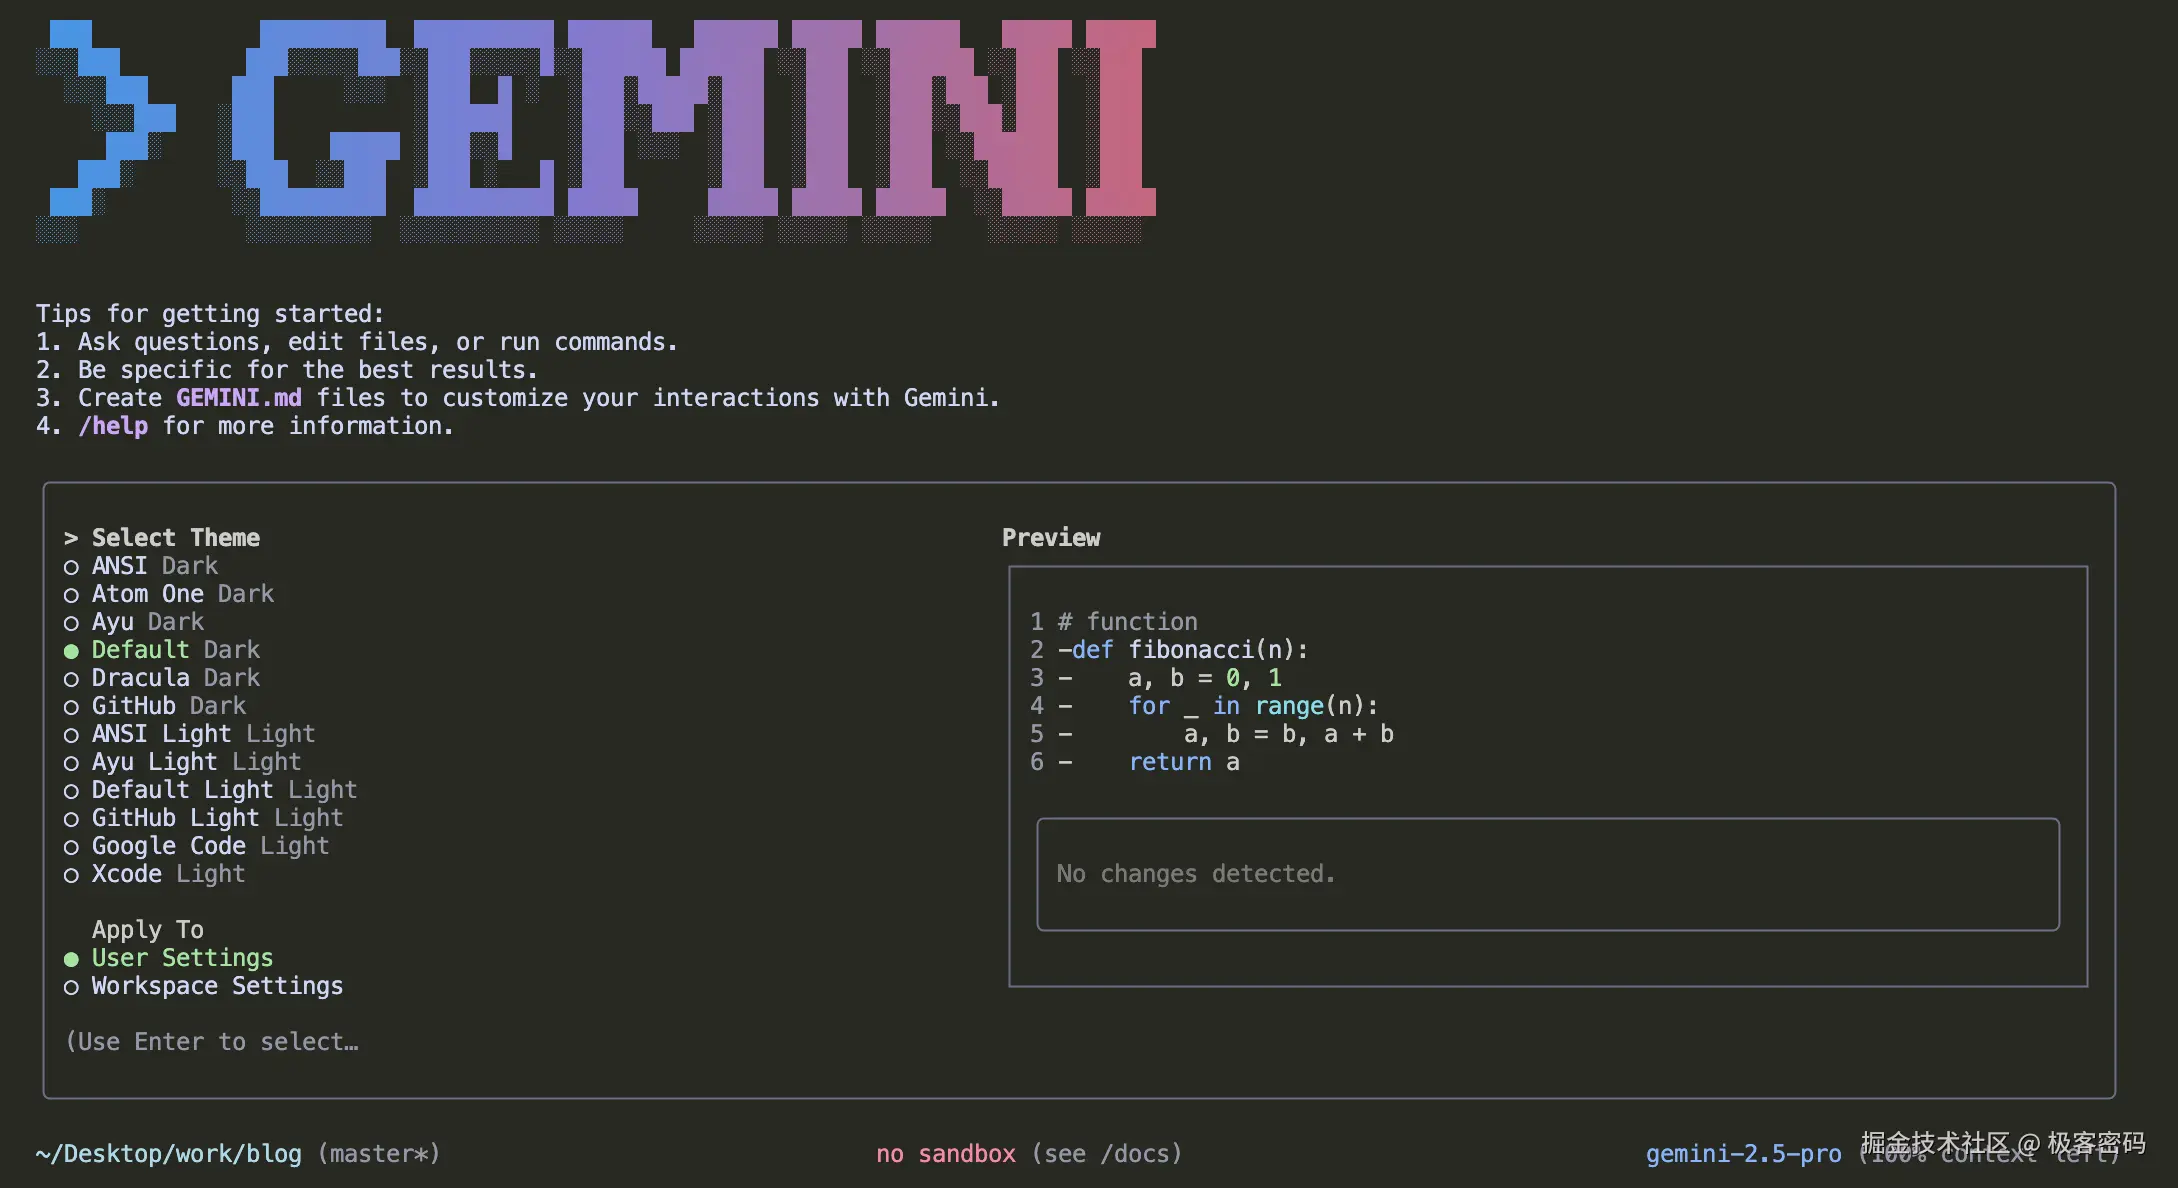This screenshot has width=2178, height=1188.
Task: Select the ANSI Dark theme radio option
Action: pyautogui.click(x=154, y=566)
